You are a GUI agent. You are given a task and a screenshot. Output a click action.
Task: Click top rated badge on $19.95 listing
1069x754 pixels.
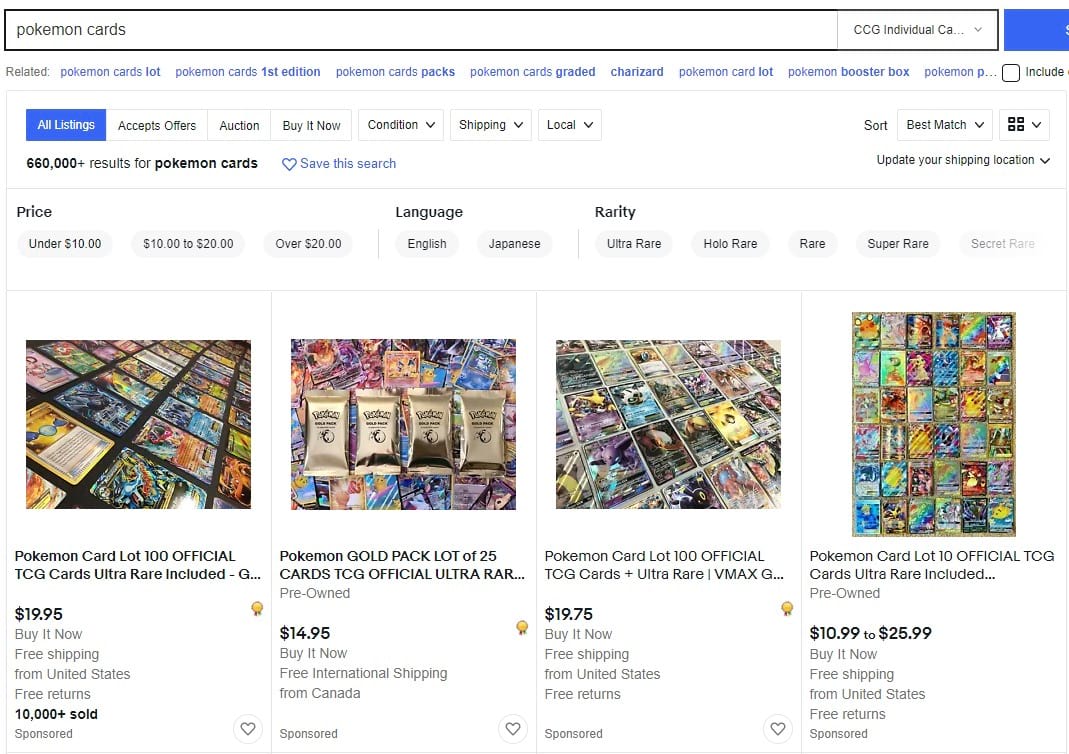coord(257,608)
